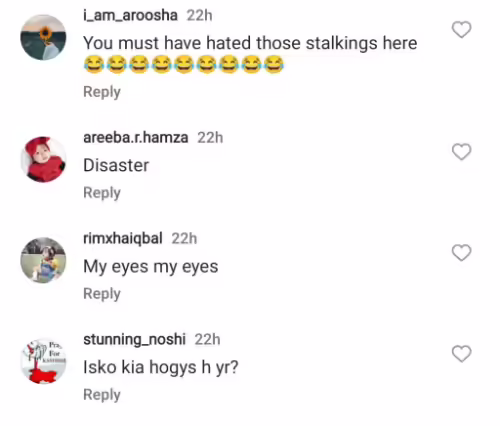
Task: Open stunning_noshi's red map avatar
Action: click(43, 361)
